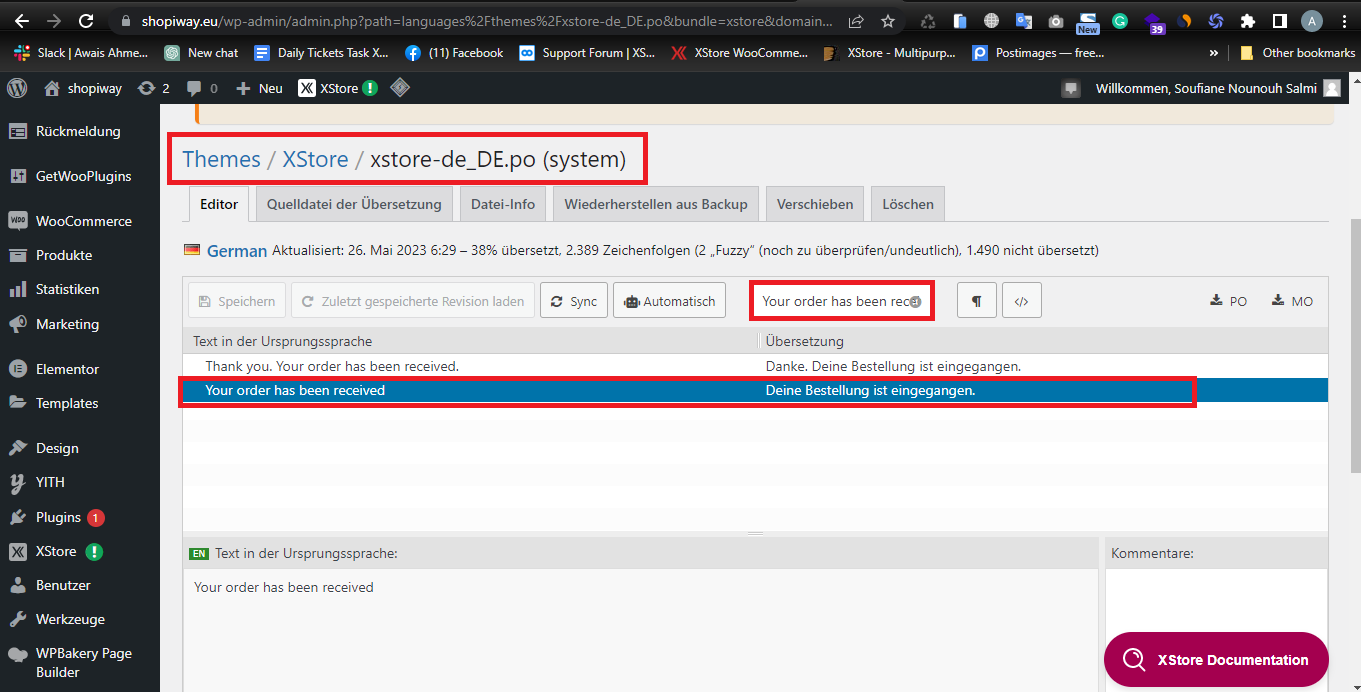Click the diamond icon in admin bar
Image resolution: width=1361 pixels, height=692 pixels.
tap(400, 88)
